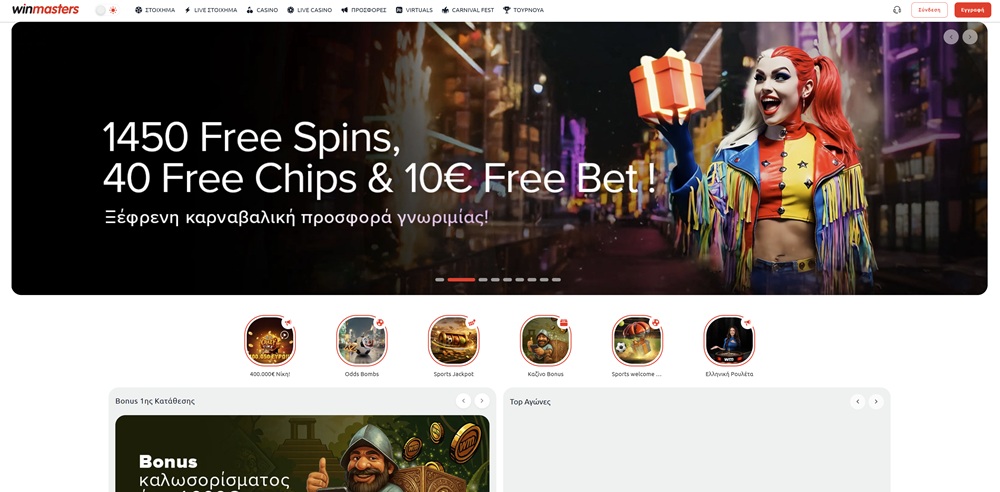Open the Τουρνουά menu item

point(523,10)
